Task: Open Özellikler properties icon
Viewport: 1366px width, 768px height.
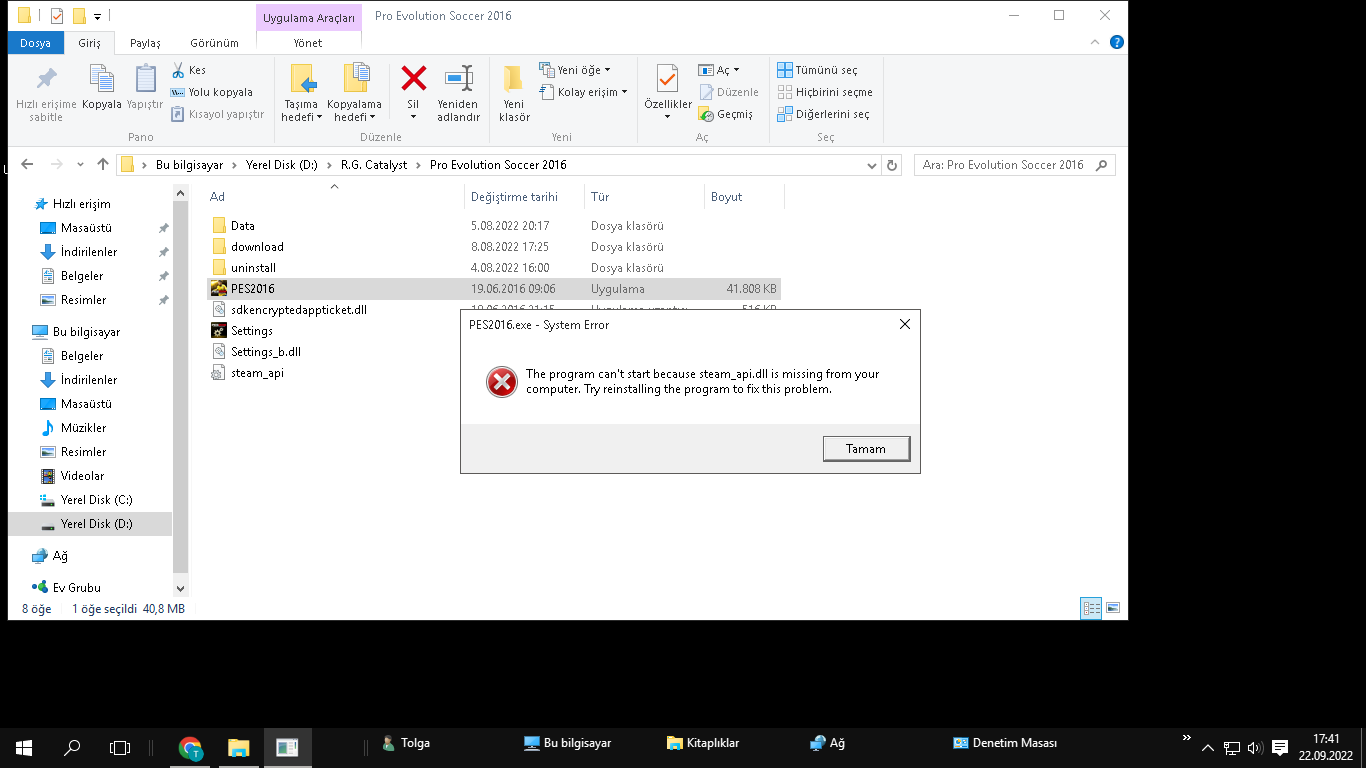Action: point(667,79)
